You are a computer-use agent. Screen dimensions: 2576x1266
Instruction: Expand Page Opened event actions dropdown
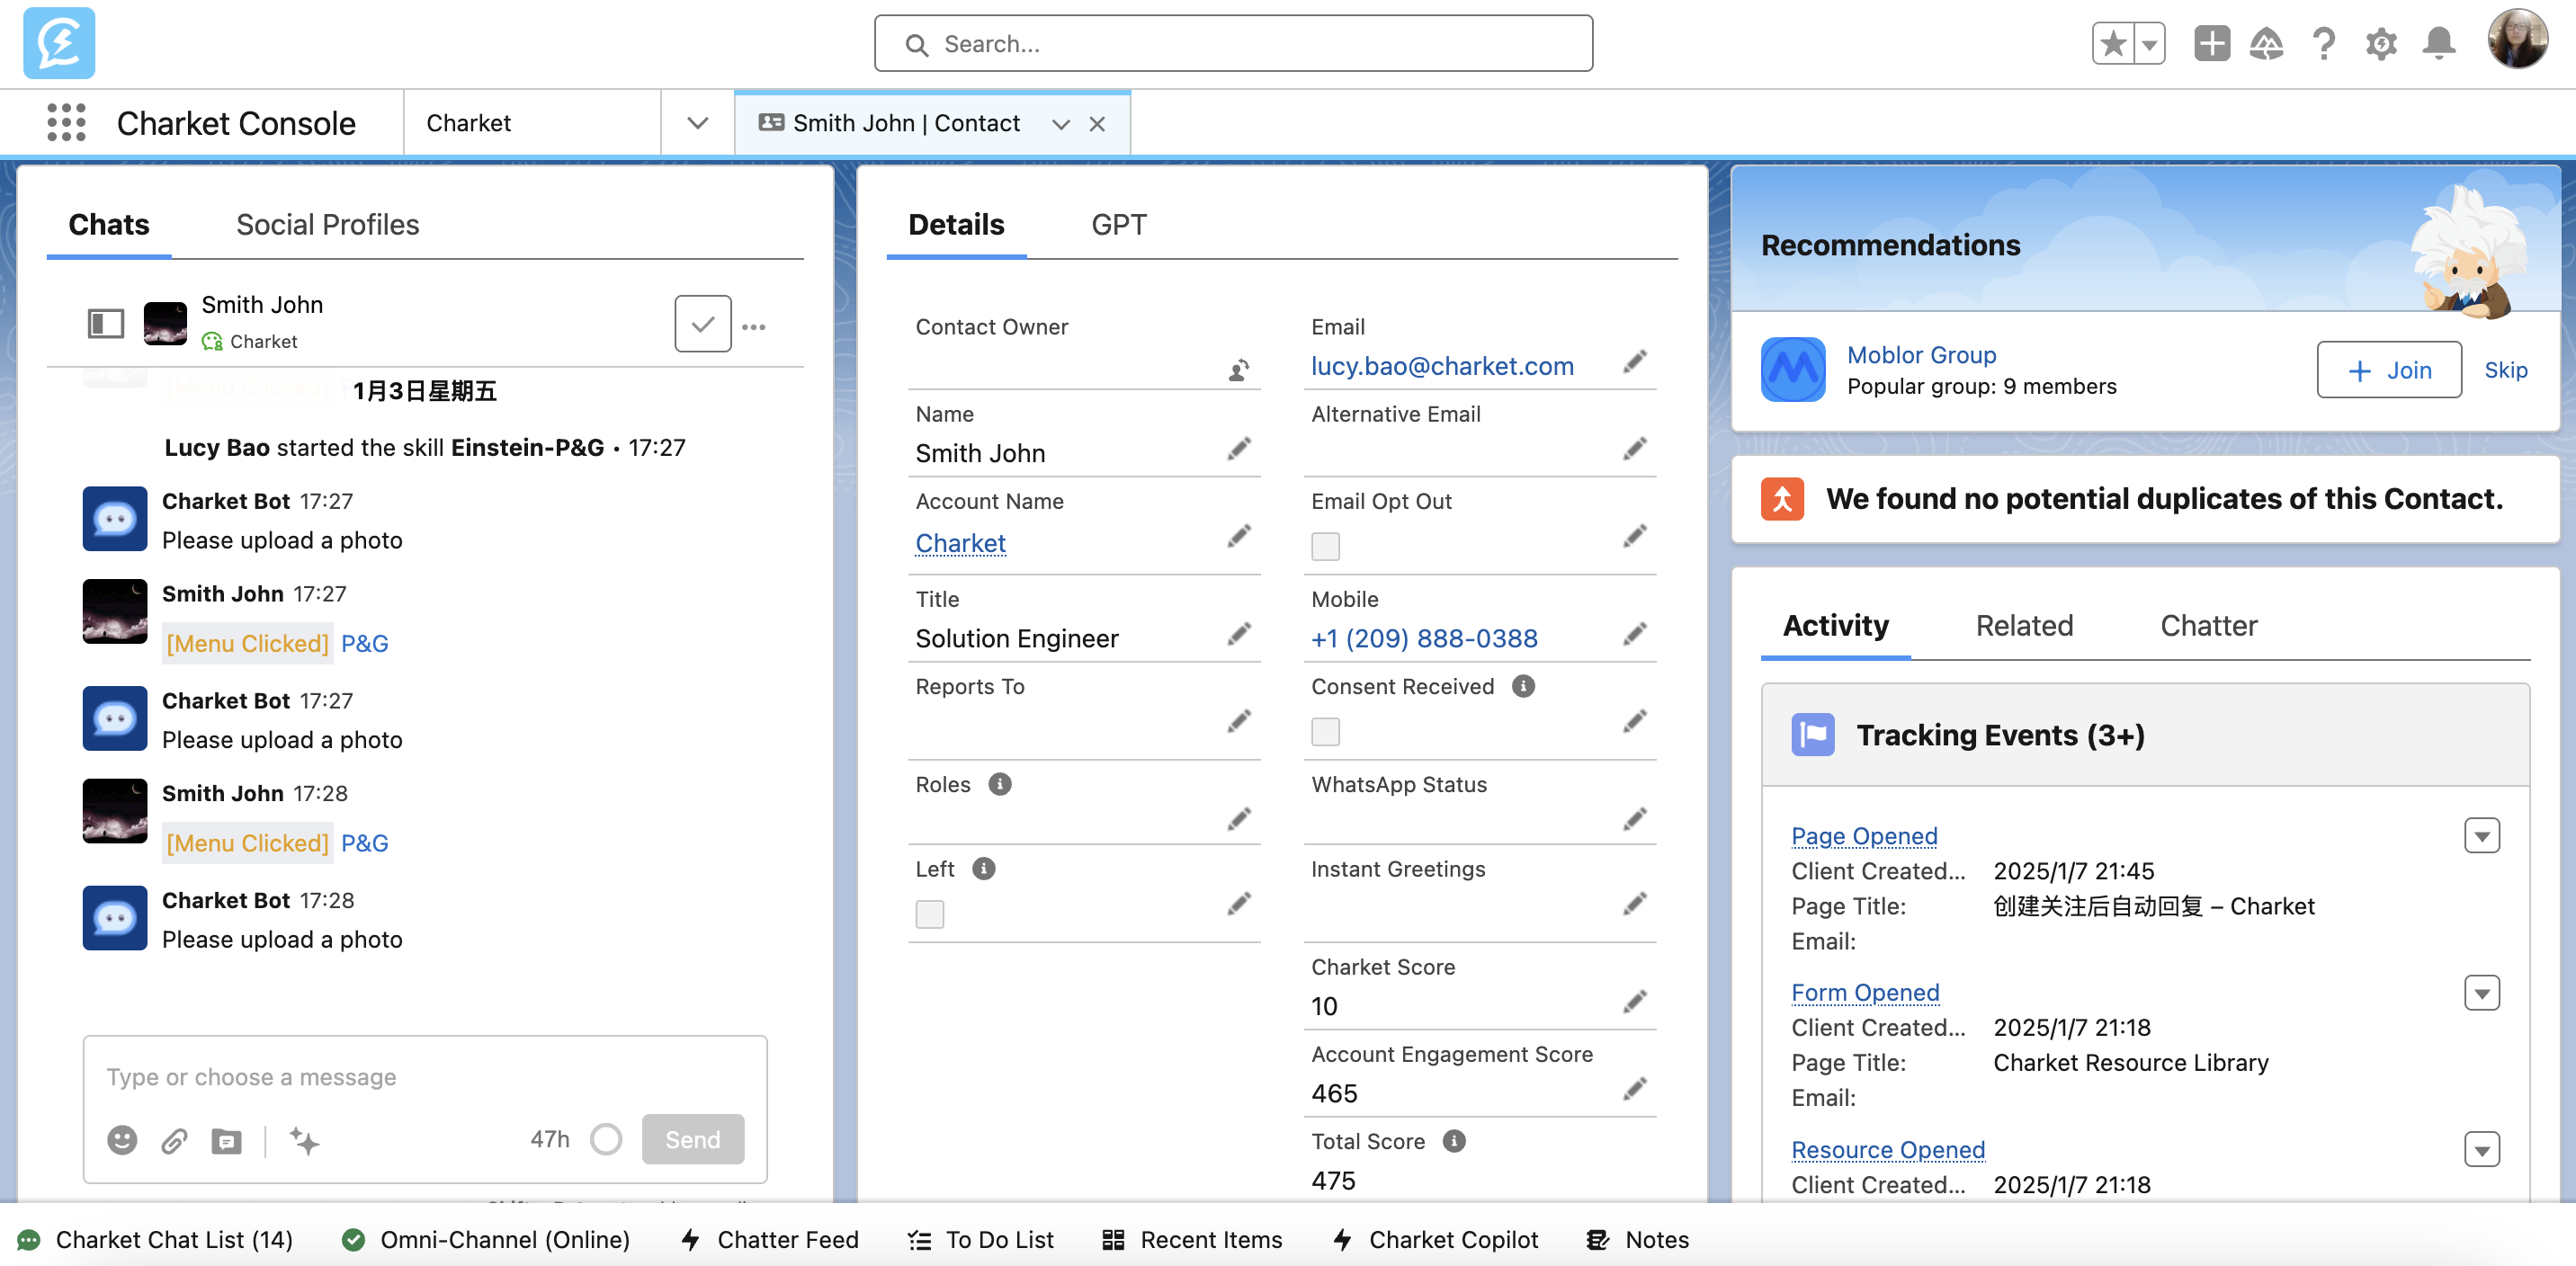point(2481,835)
